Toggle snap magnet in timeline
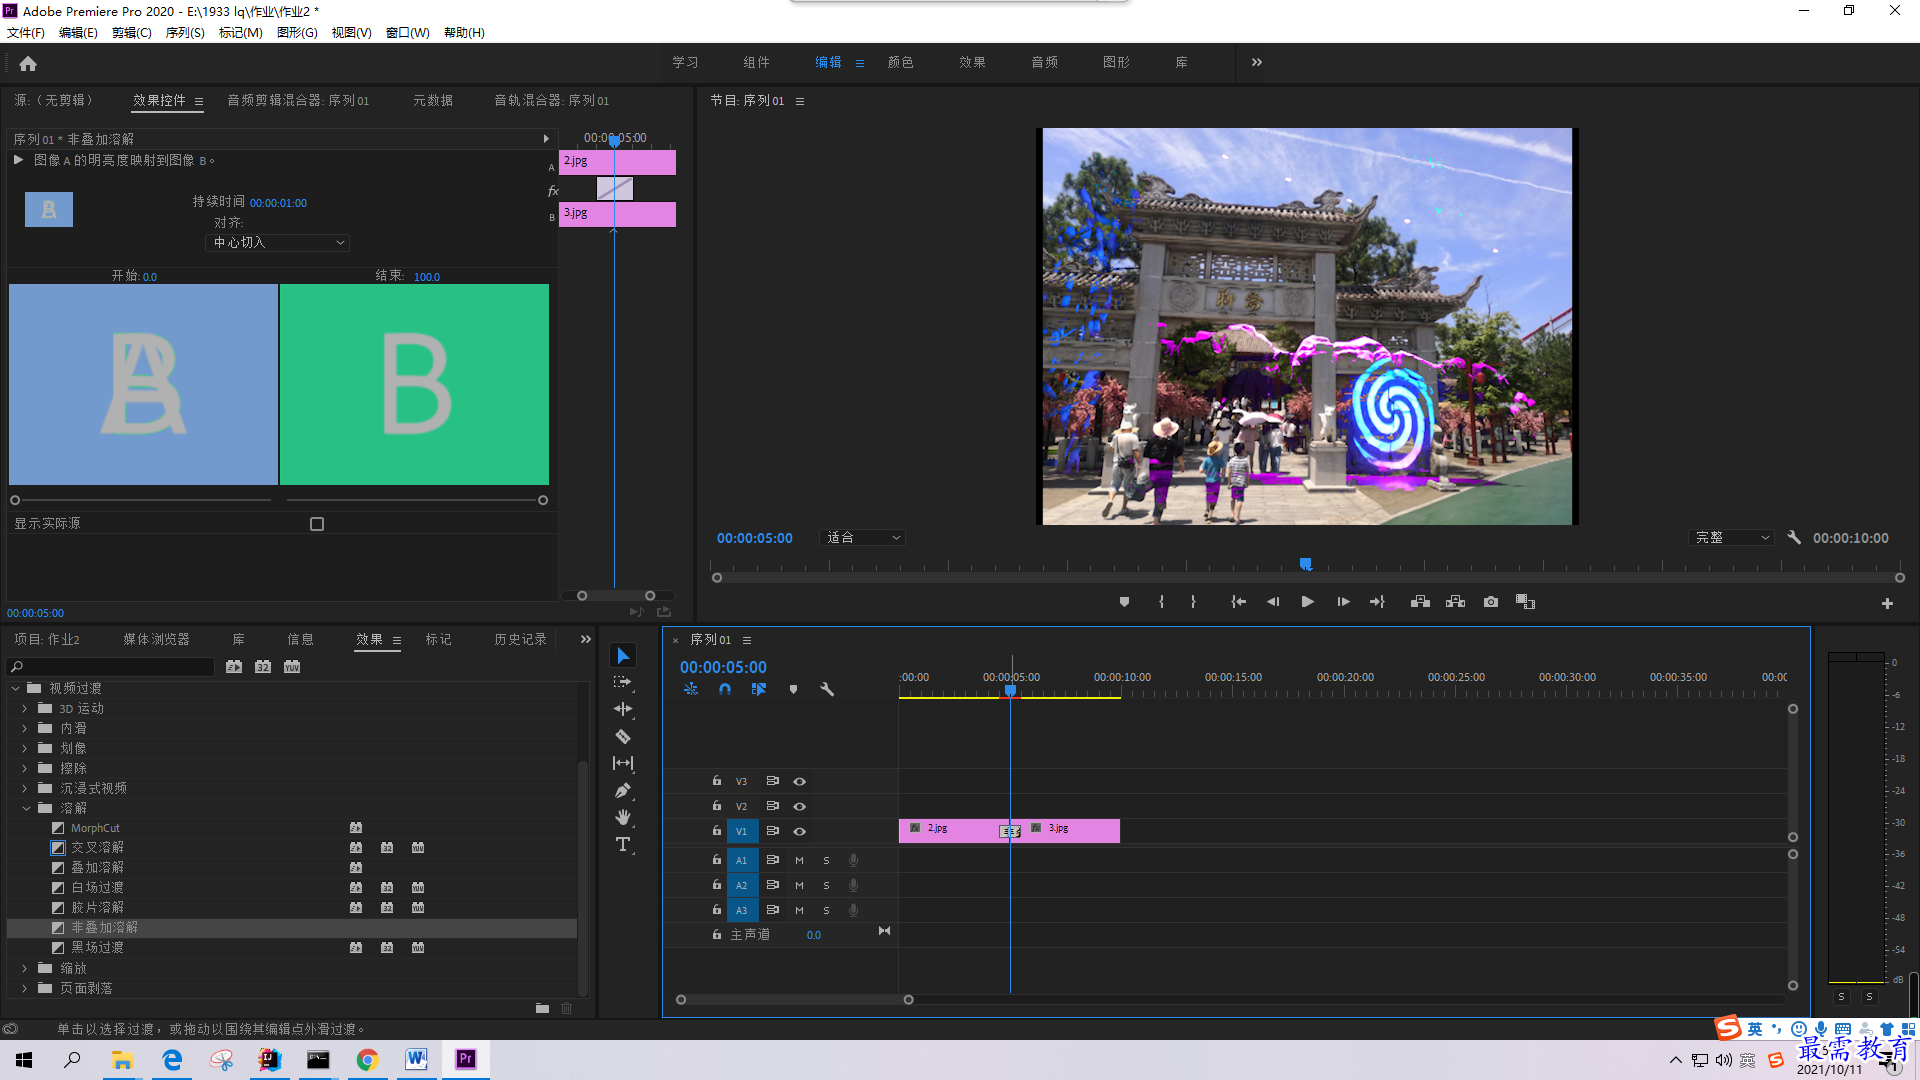The width and height of the screenshot is (1920, 1080). (725, 689)
